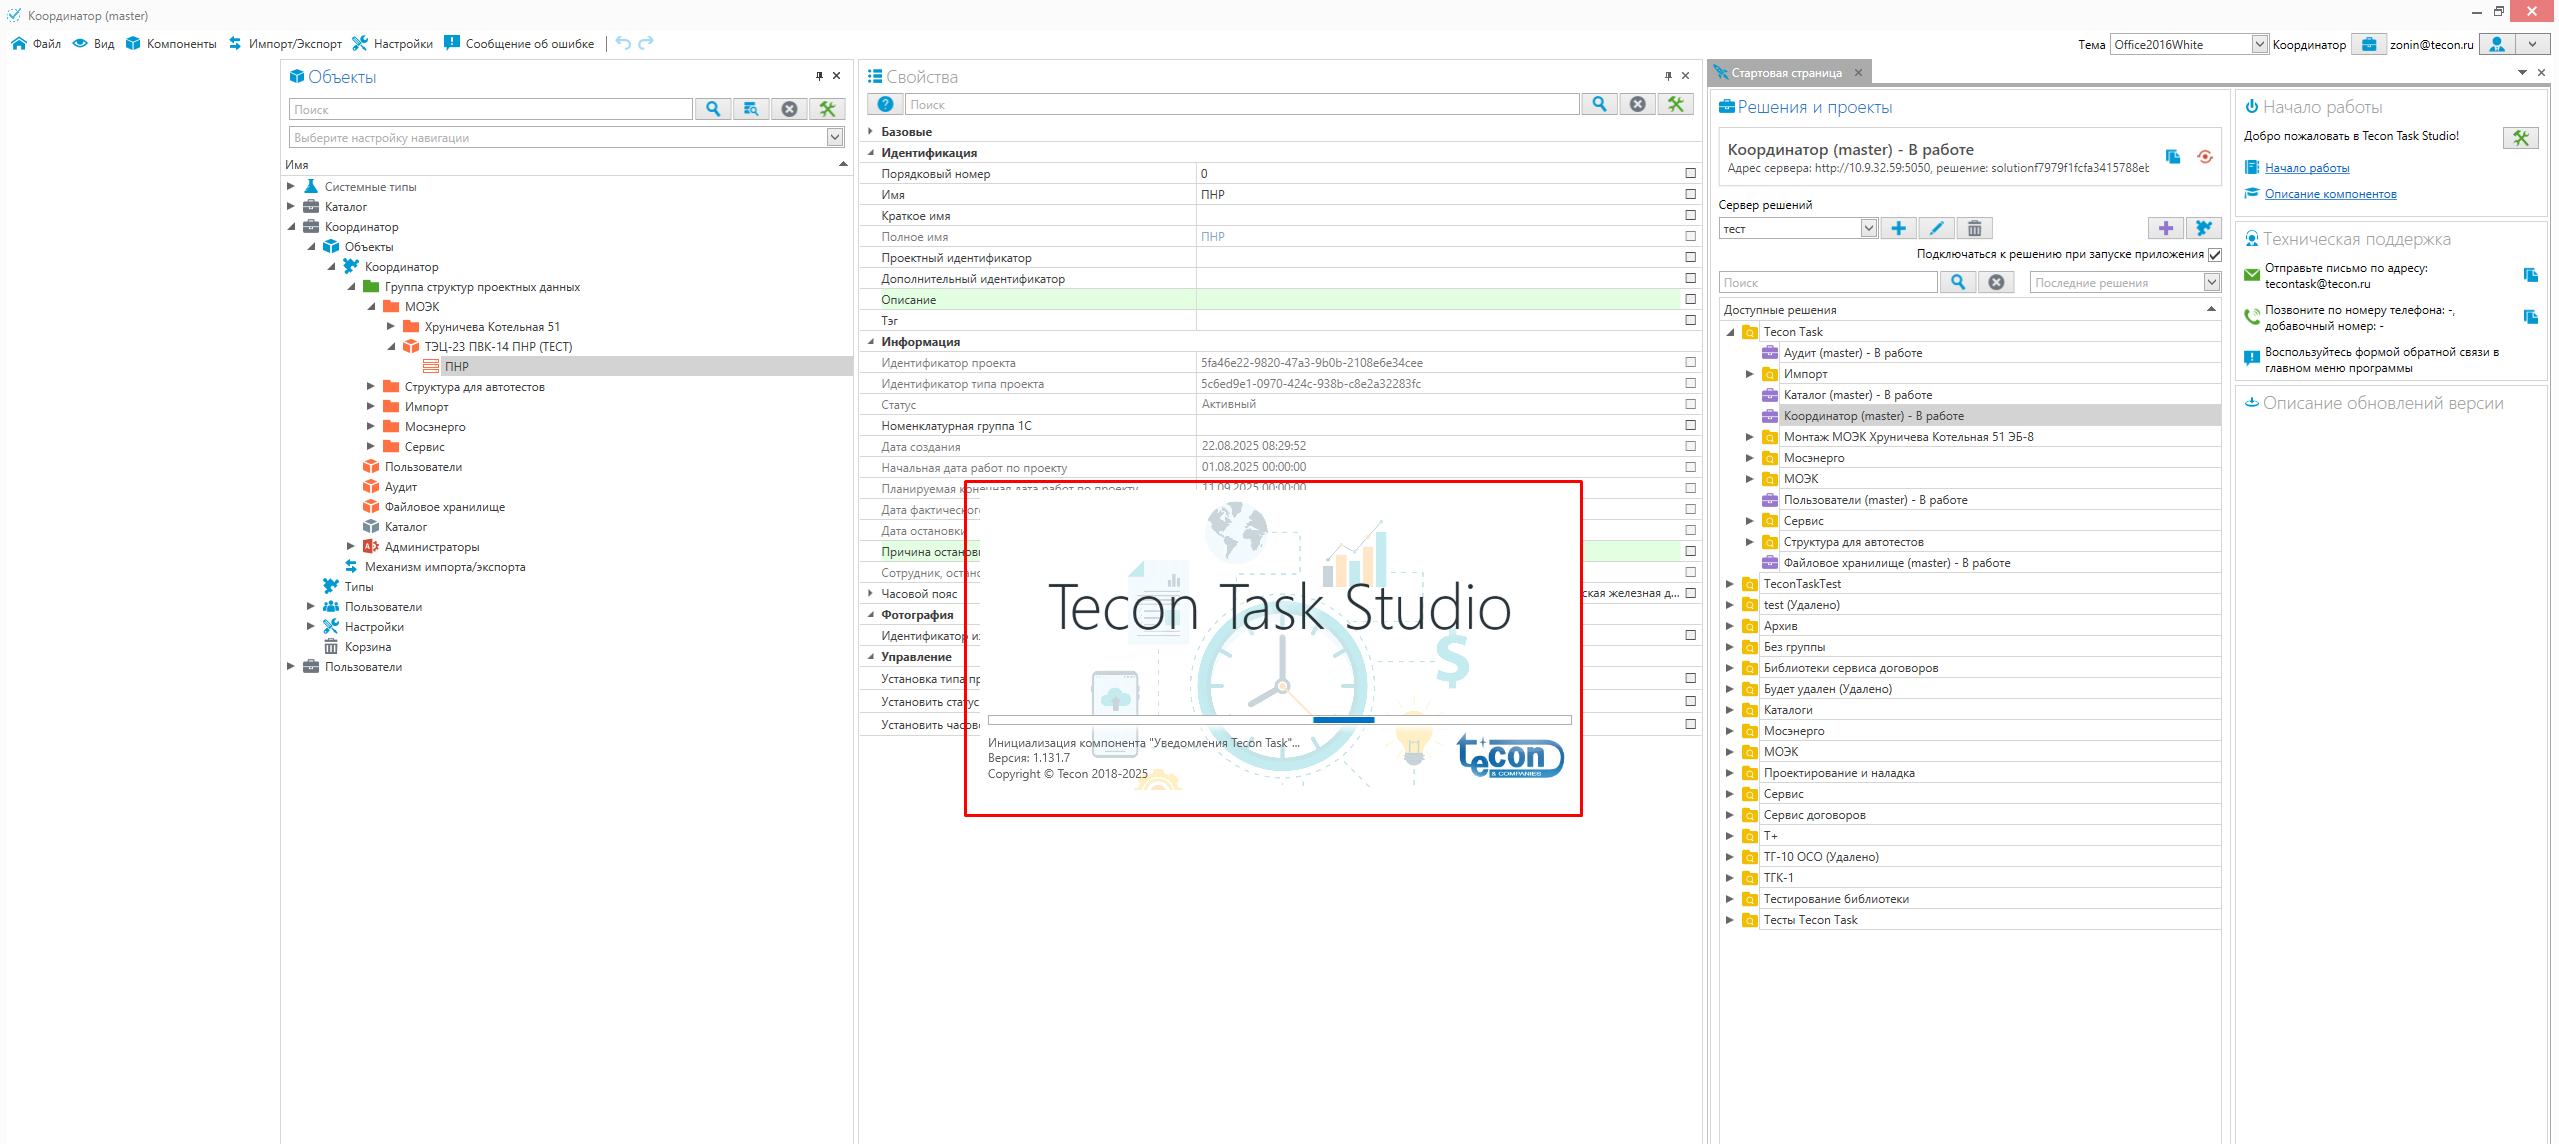The width and height of the screenshot is (2559, 1144).
Task: Check the box for Порядковый номер row
Action: pos(1690,174)
